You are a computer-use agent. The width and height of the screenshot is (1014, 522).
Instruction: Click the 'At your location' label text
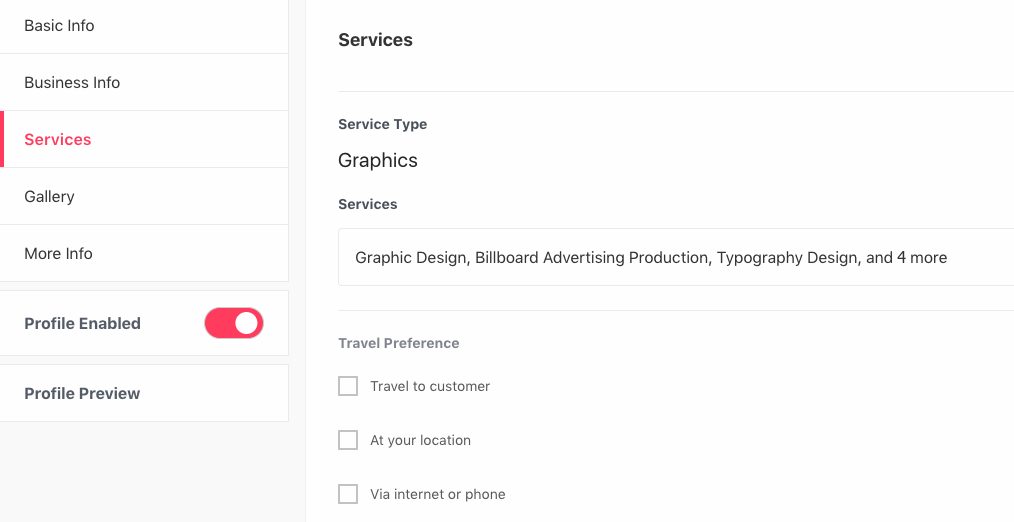click(x=420, y=440)
